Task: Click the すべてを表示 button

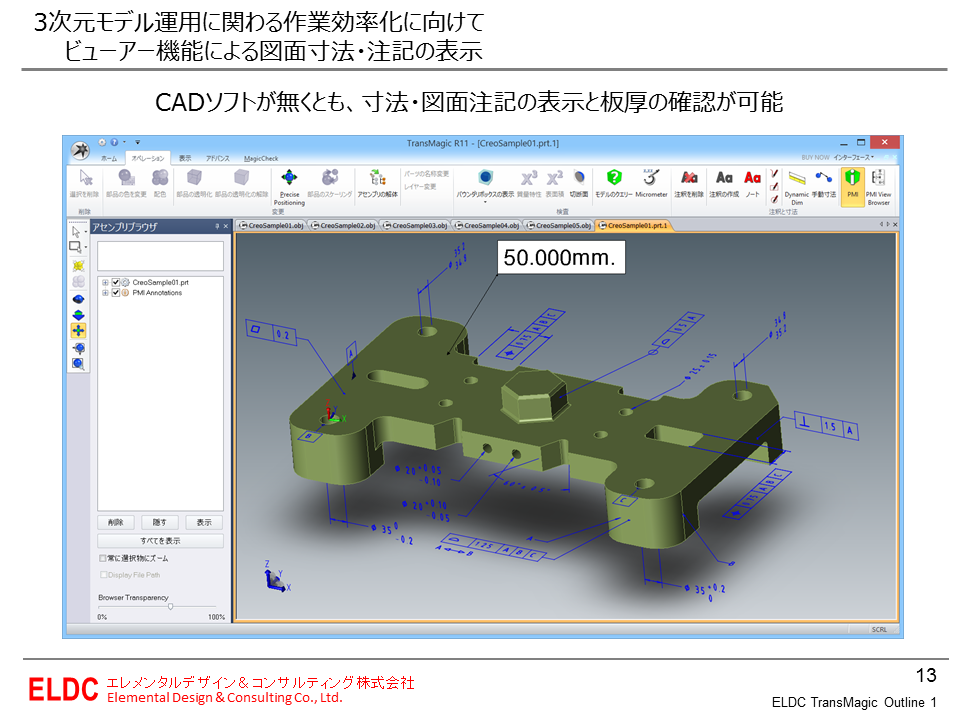Action: tap(160, 541)
